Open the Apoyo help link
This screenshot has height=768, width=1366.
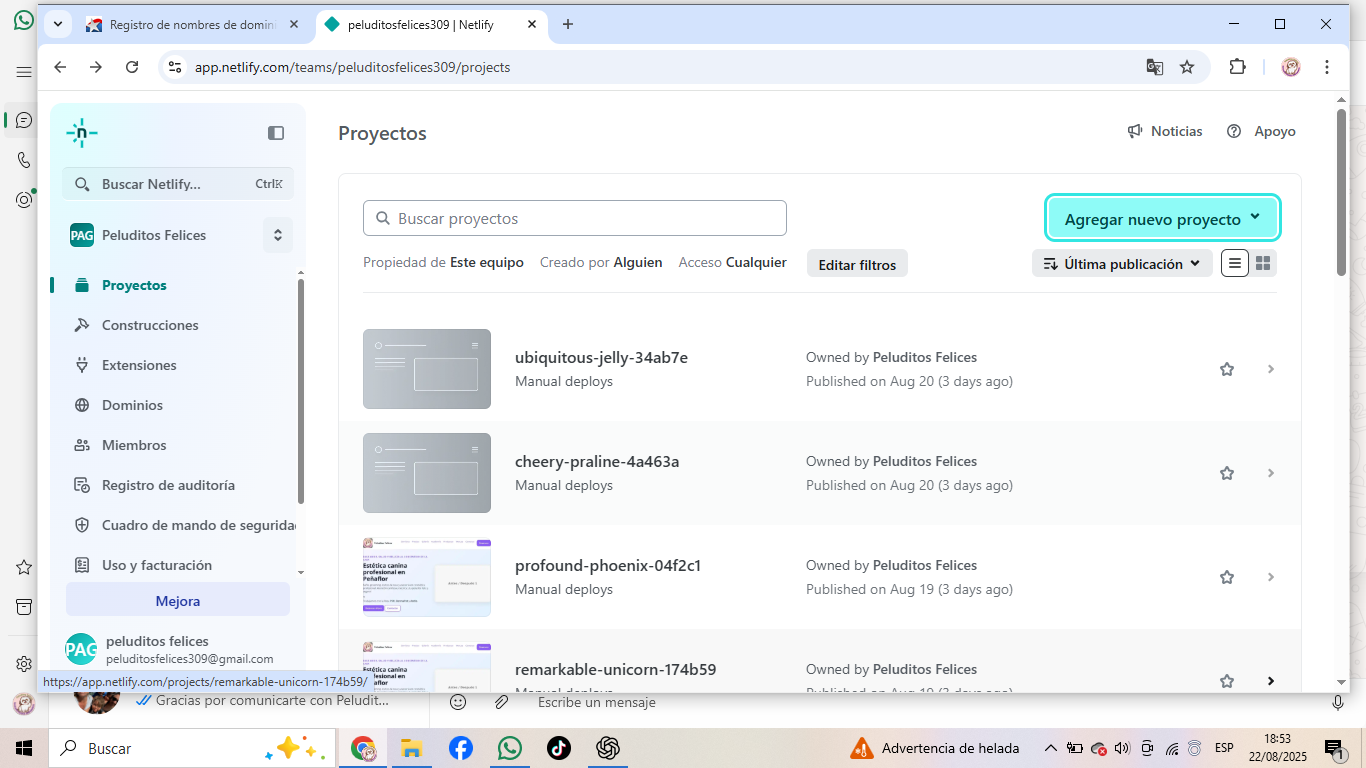(1261, 131)
